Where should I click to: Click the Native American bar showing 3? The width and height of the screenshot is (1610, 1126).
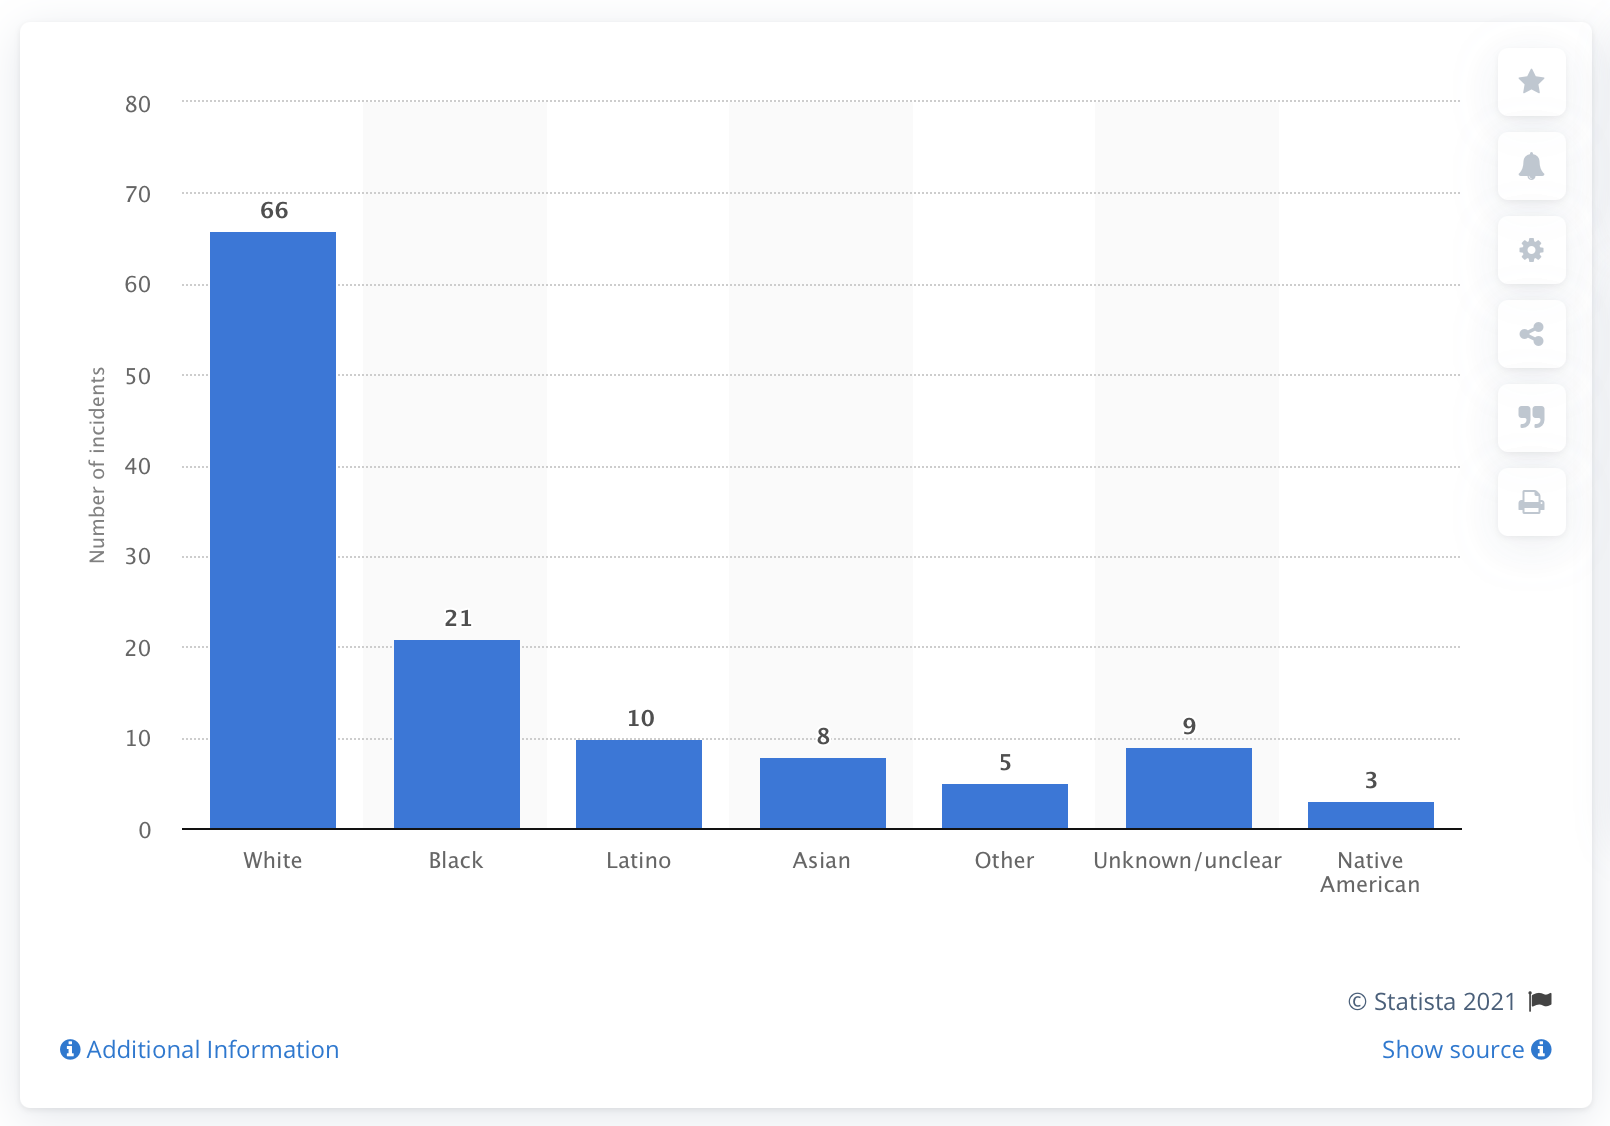tap(1371, 815)
